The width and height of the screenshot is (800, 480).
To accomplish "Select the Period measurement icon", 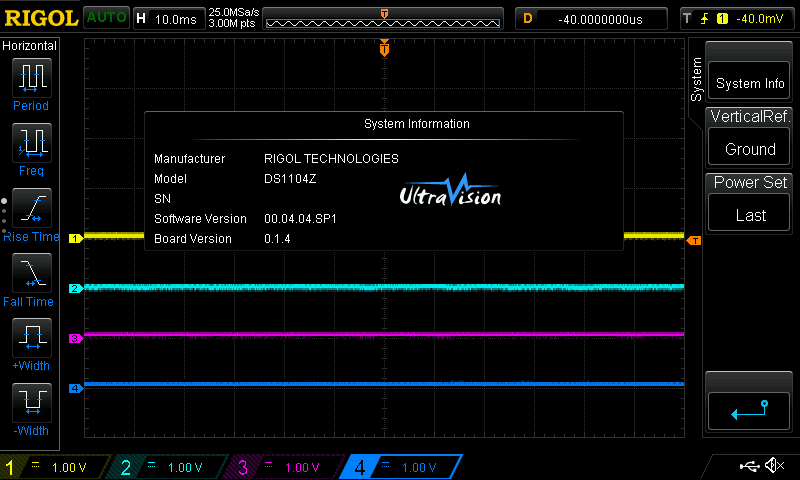I will (x=31, y=78).
